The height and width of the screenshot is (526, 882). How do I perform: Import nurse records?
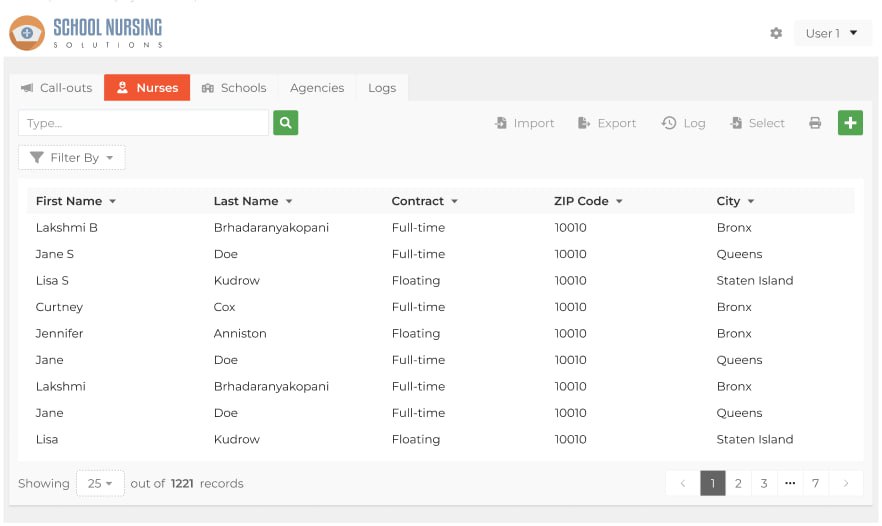coord(525,123)
